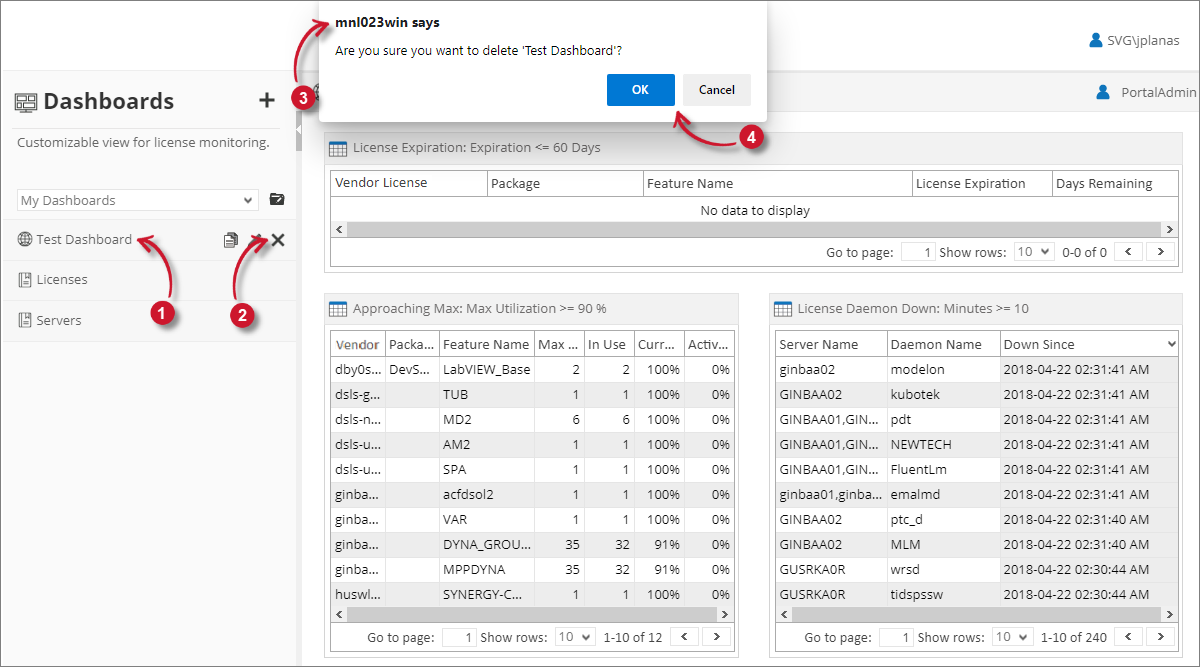Delete Test Dashboard with the X icon
The width and height of the screenshot is (1200, 667).
278,240
